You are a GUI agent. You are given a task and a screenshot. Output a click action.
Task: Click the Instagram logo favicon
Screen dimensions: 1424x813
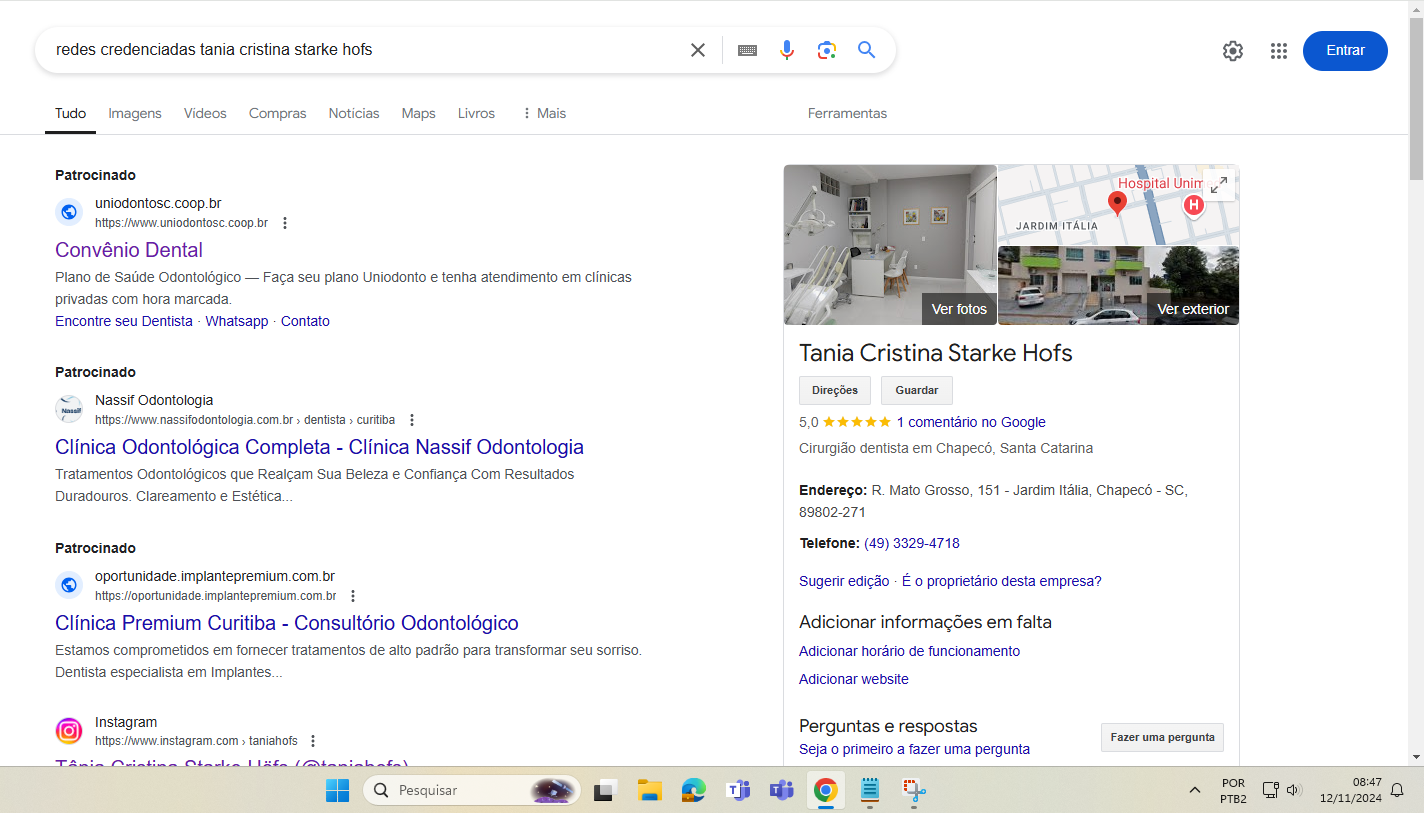pos(69,731)
